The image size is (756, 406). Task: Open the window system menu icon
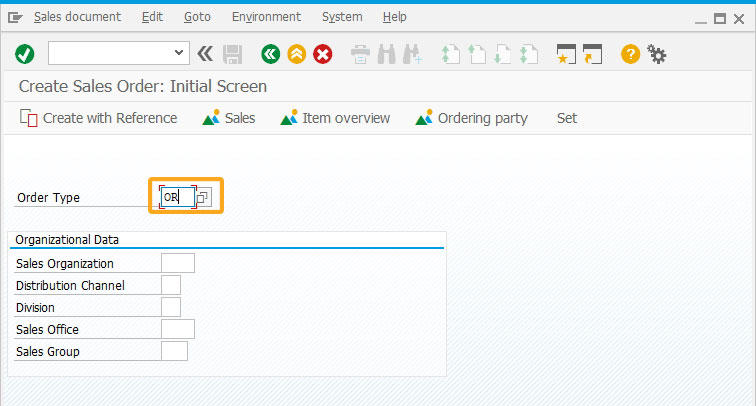click(15, 18)
